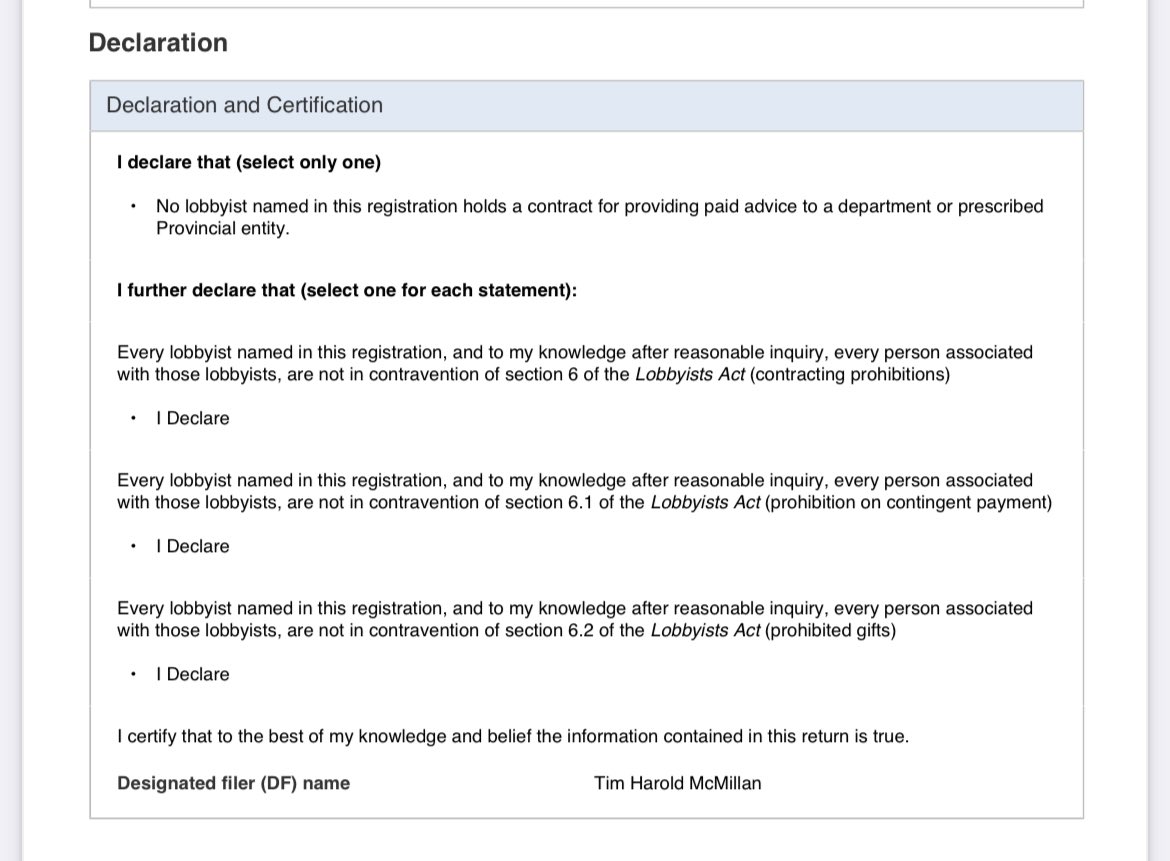
Task: Click the section 6 contracting prohibitions statement
Action: 575,363
